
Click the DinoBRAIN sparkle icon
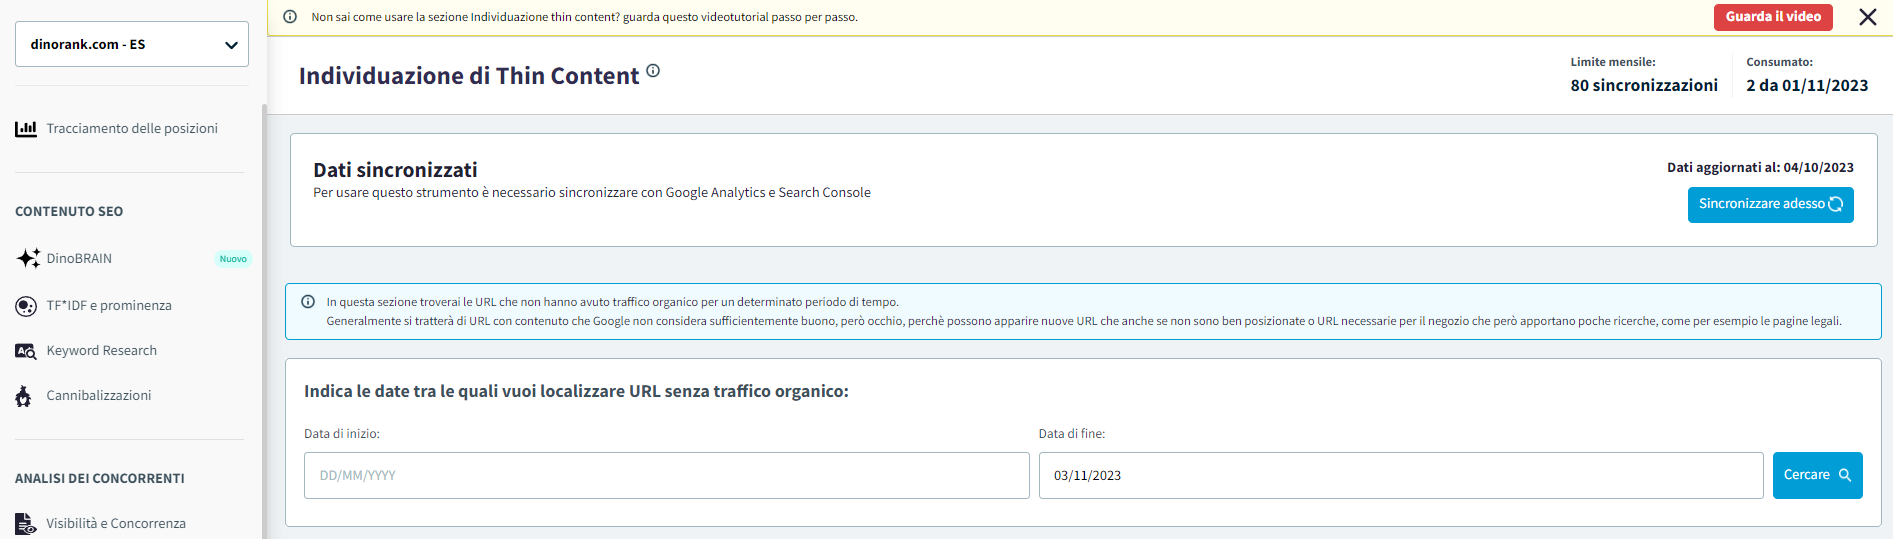(x=28, y=258)
